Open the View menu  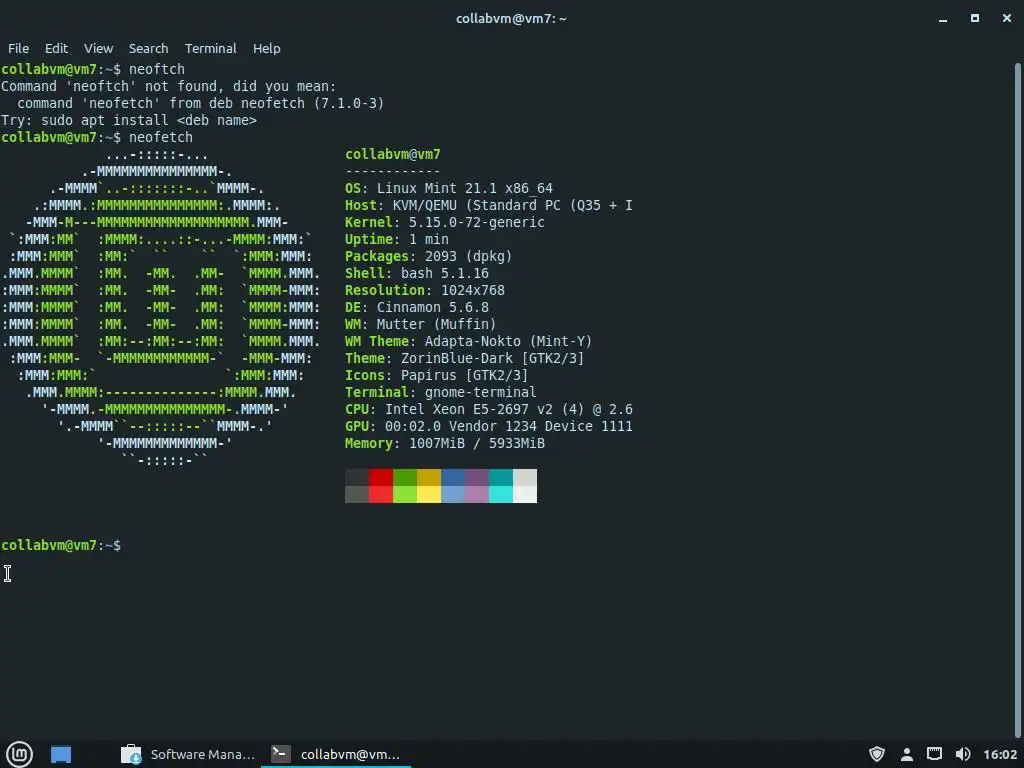[x=98, y=48]
